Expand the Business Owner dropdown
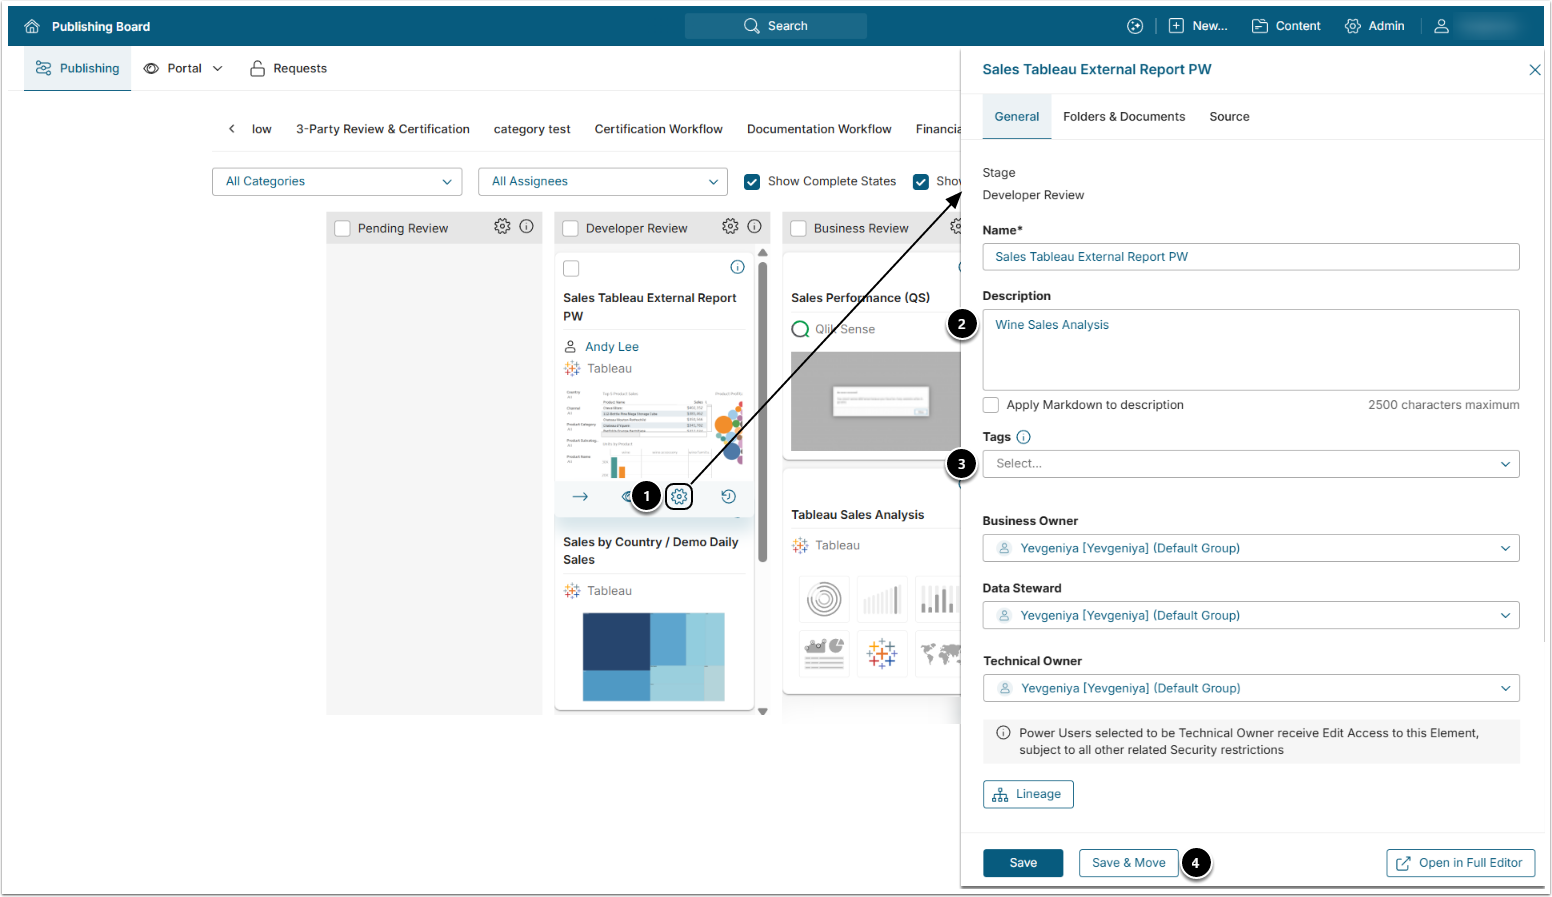This screenshot has width=1552, height=897. coord(1251,548)
